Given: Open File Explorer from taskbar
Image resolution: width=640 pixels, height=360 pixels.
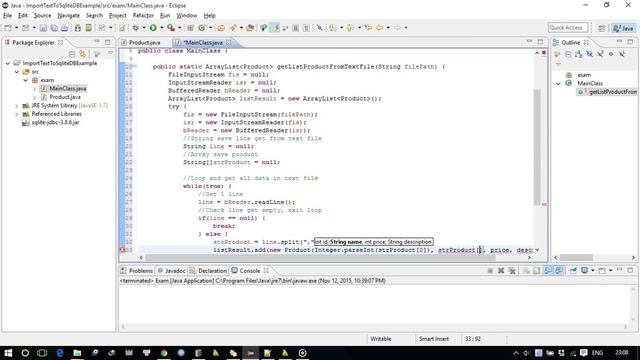Looking at the screenshot, I should pyautogui.click(x=77, y=353).
